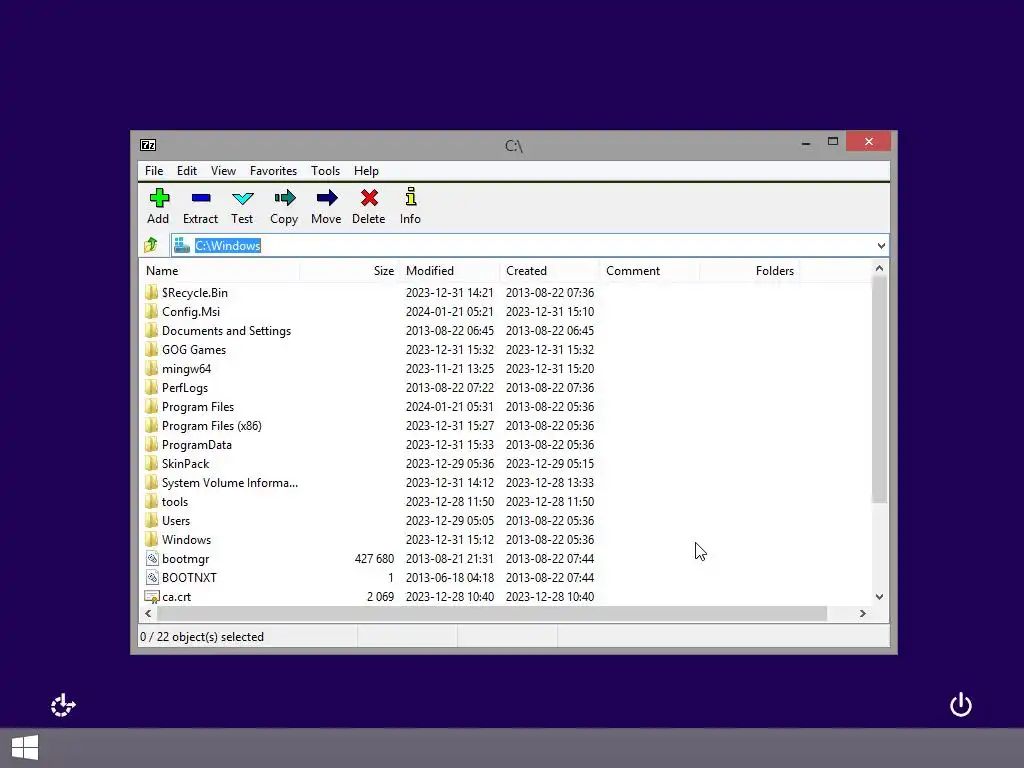Image resolution: width=1024 pixels, height=768 pixels.
Task: Select the BOOTNXT file icon
Action: point(152,577)
